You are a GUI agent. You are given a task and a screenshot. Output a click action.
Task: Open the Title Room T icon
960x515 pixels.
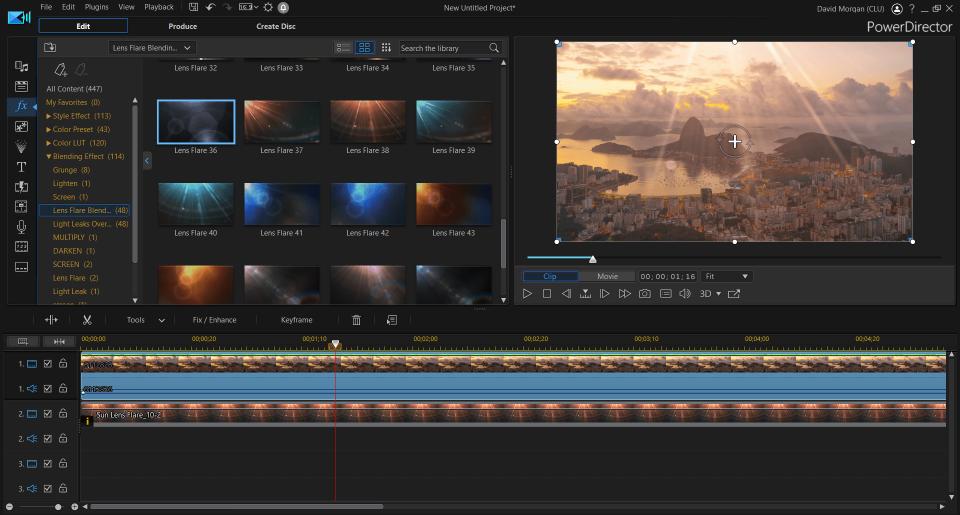pyautogui.click(x=21, y=167)
